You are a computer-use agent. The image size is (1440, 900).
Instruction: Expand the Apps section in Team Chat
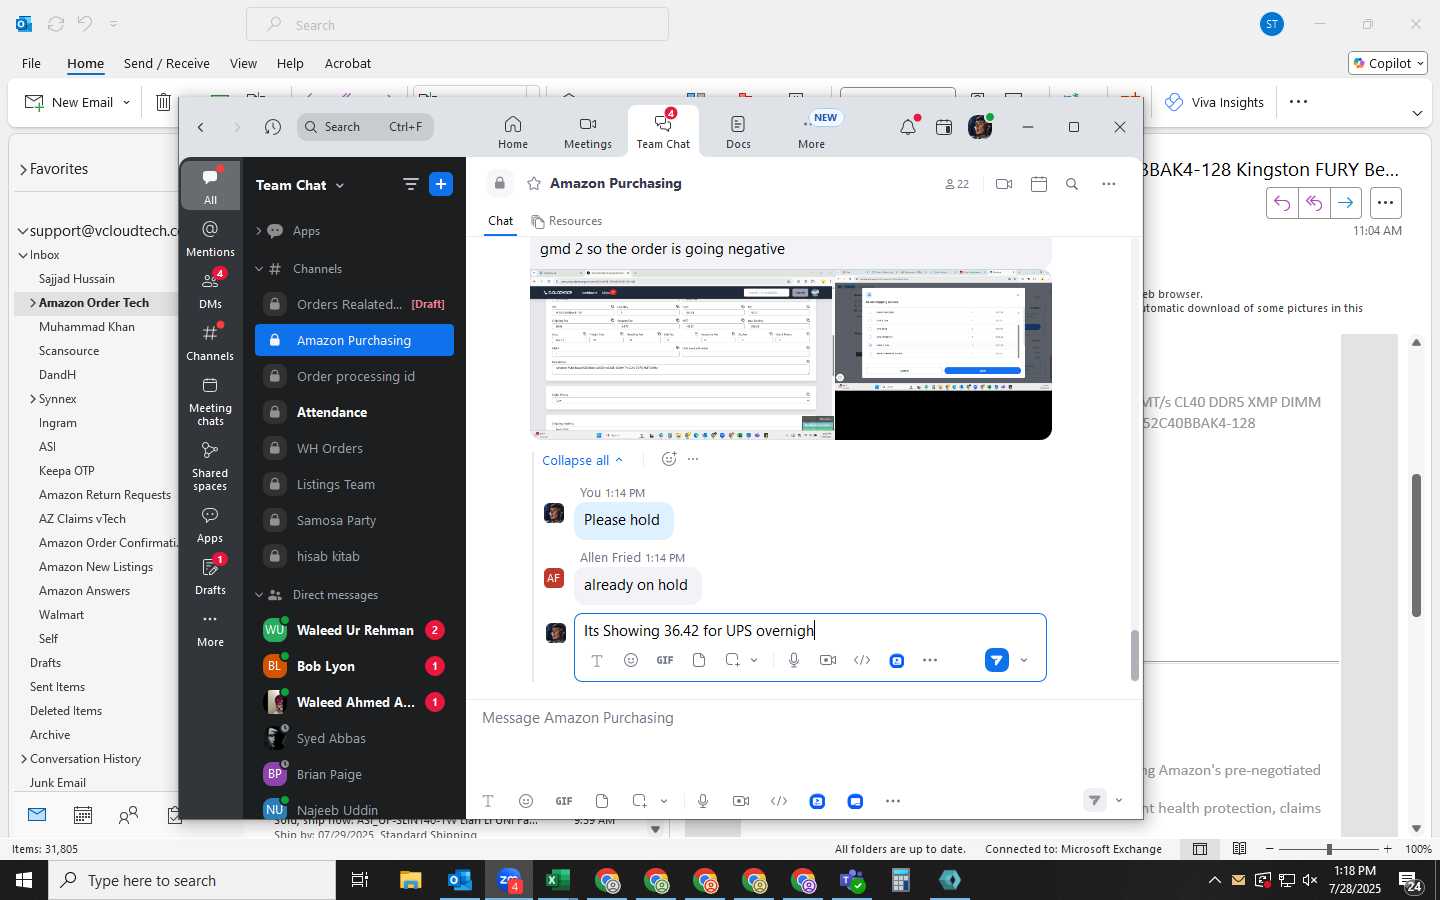[258, 231]
